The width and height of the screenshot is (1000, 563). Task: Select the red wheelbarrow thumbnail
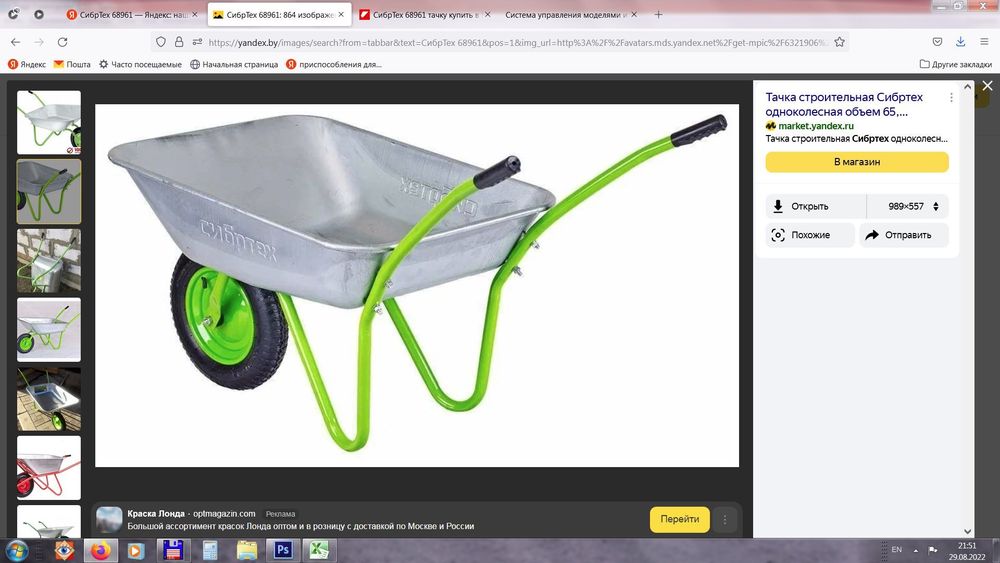pos(48,467)
